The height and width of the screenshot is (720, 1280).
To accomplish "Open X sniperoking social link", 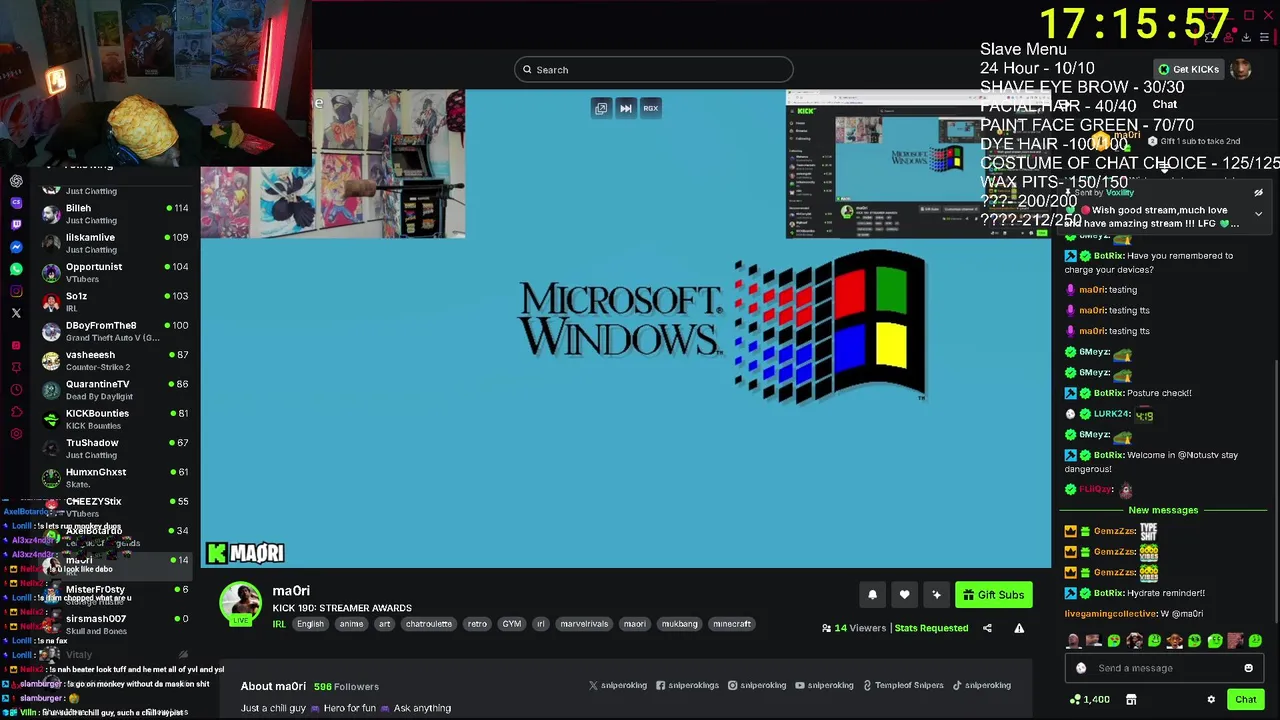I will [x=618, y=685].
